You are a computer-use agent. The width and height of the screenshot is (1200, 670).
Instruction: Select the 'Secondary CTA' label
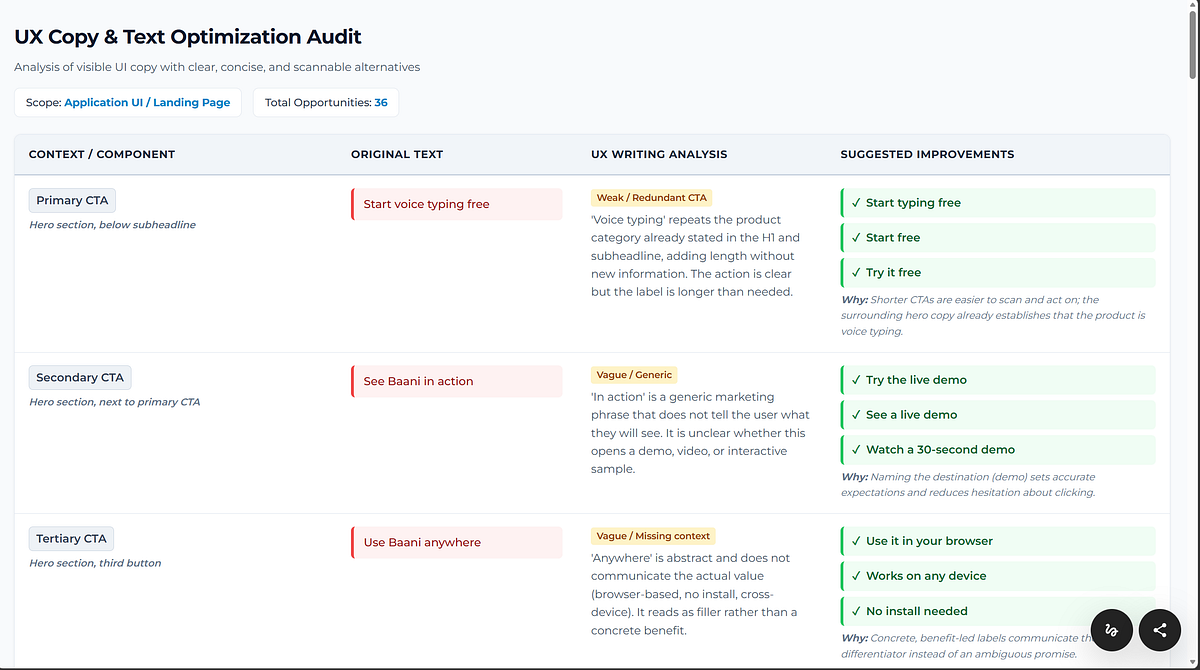tap(80, 377)
